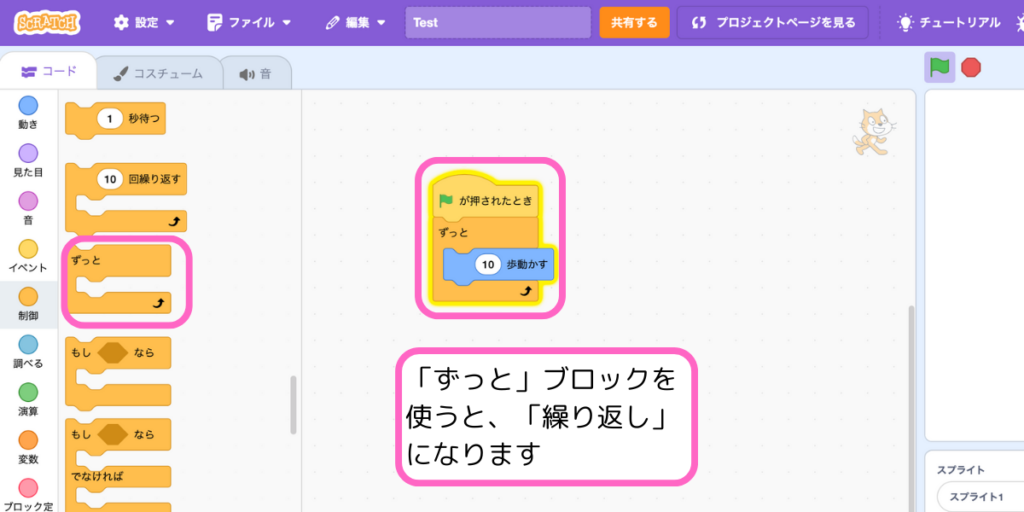The image size is (1024, 512).
Task: Open the ファイル file menu
Action: pyautogui.click(x=248, y=23)
